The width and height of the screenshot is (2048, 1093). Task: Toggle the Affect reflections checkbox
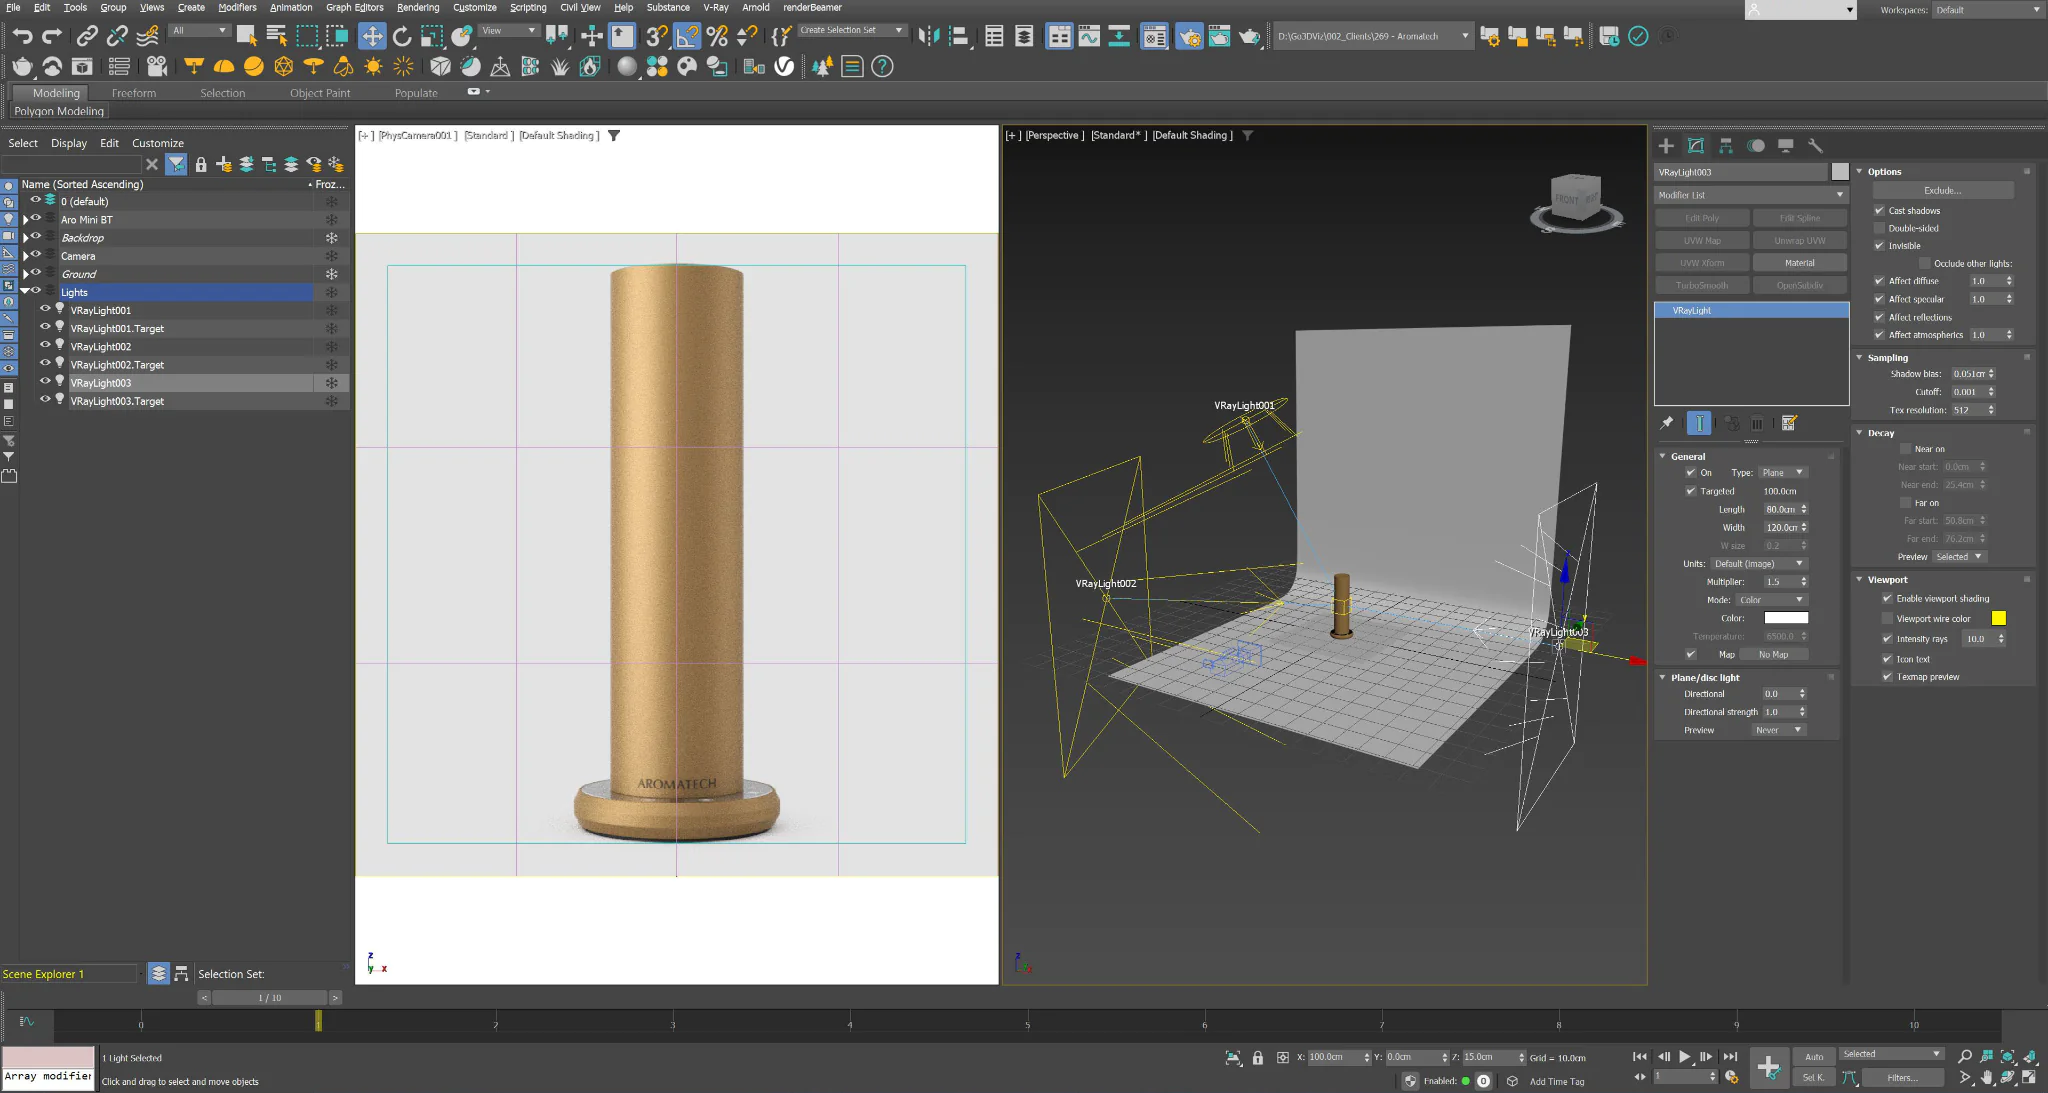(1879, 317)
